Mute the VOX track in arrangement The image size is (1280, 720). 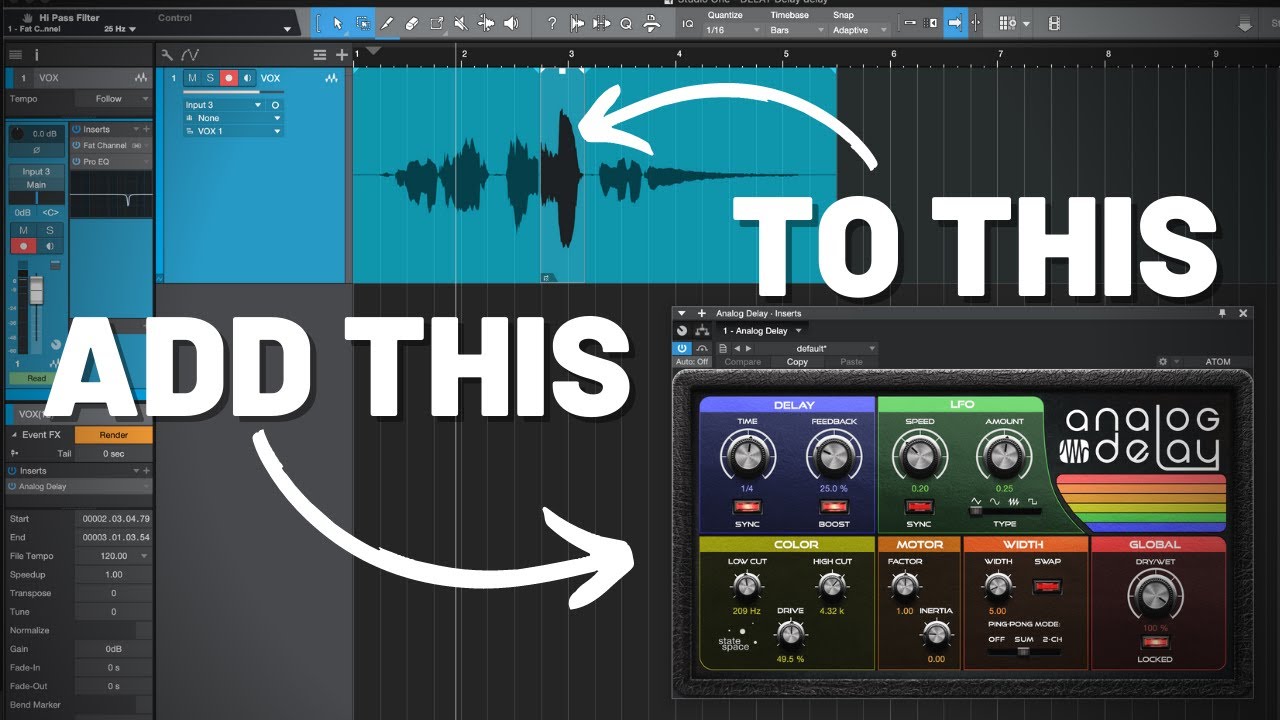pyautogui.click(x=193, y=77)
